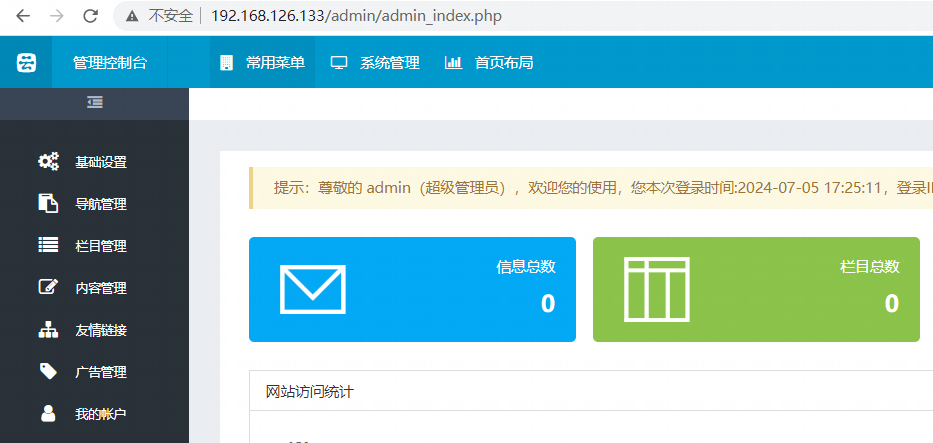Open 导航管理 in the sidebar

click(101, 205)
